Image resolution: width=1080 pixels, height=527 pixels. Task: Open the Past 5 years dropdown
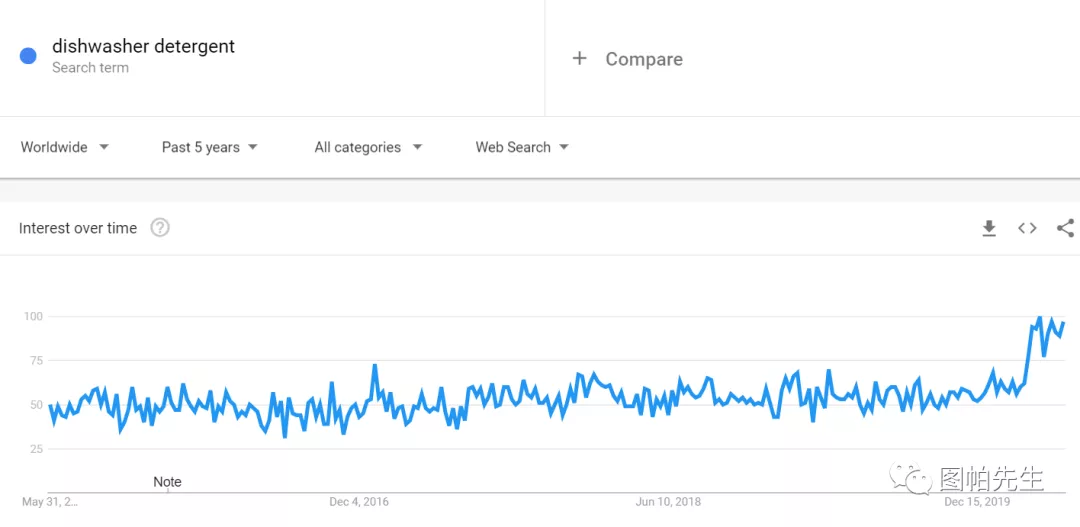coord(209,147)
